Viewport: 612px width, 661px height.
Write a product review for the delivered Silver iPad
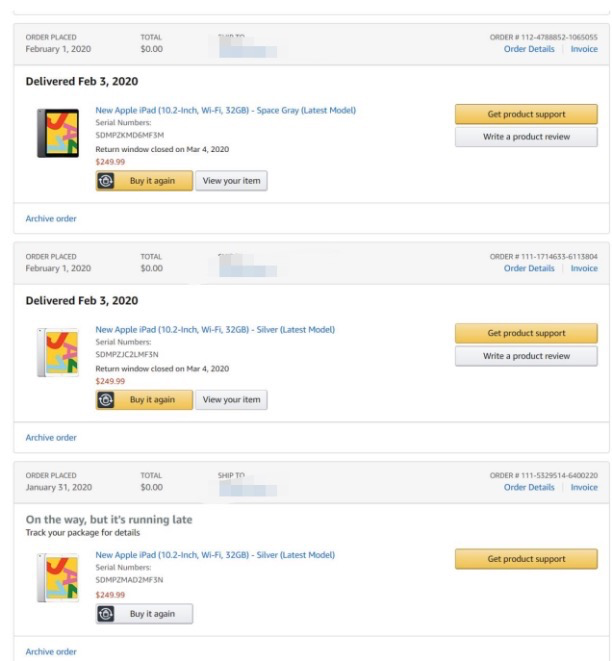click(526, 356)
